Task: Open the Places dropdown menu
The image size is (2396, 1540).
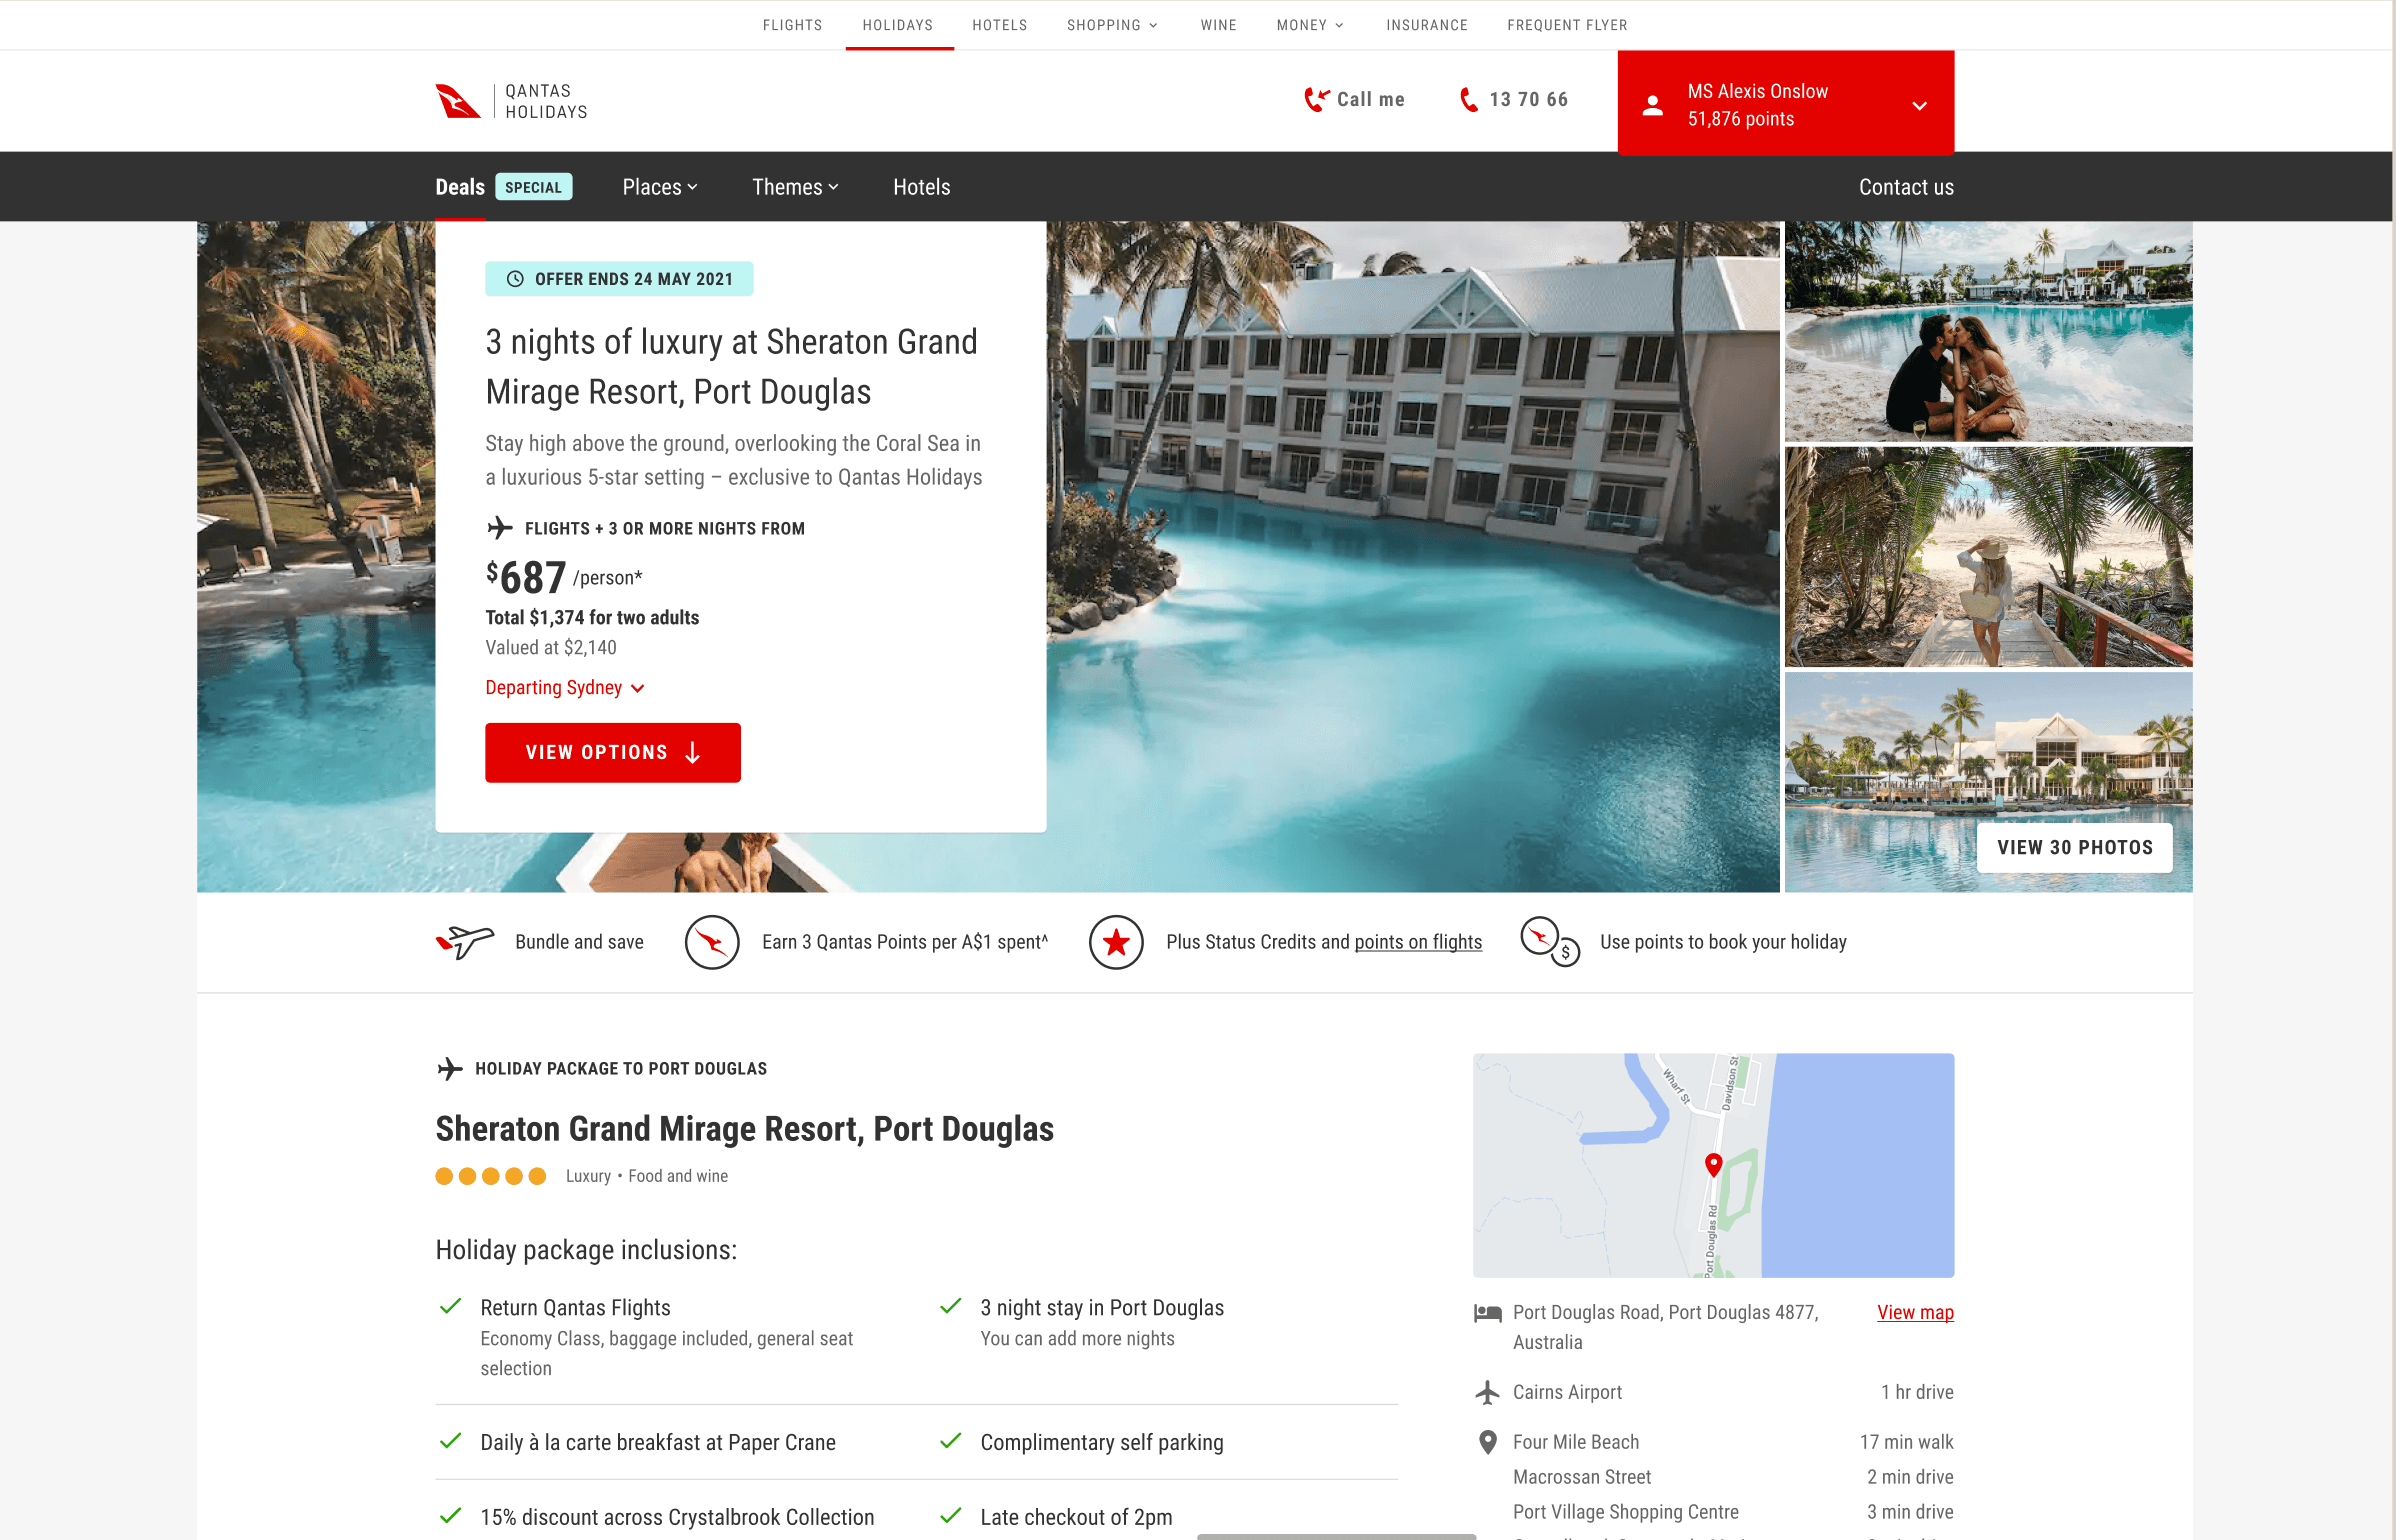Action: coord(660,187)
